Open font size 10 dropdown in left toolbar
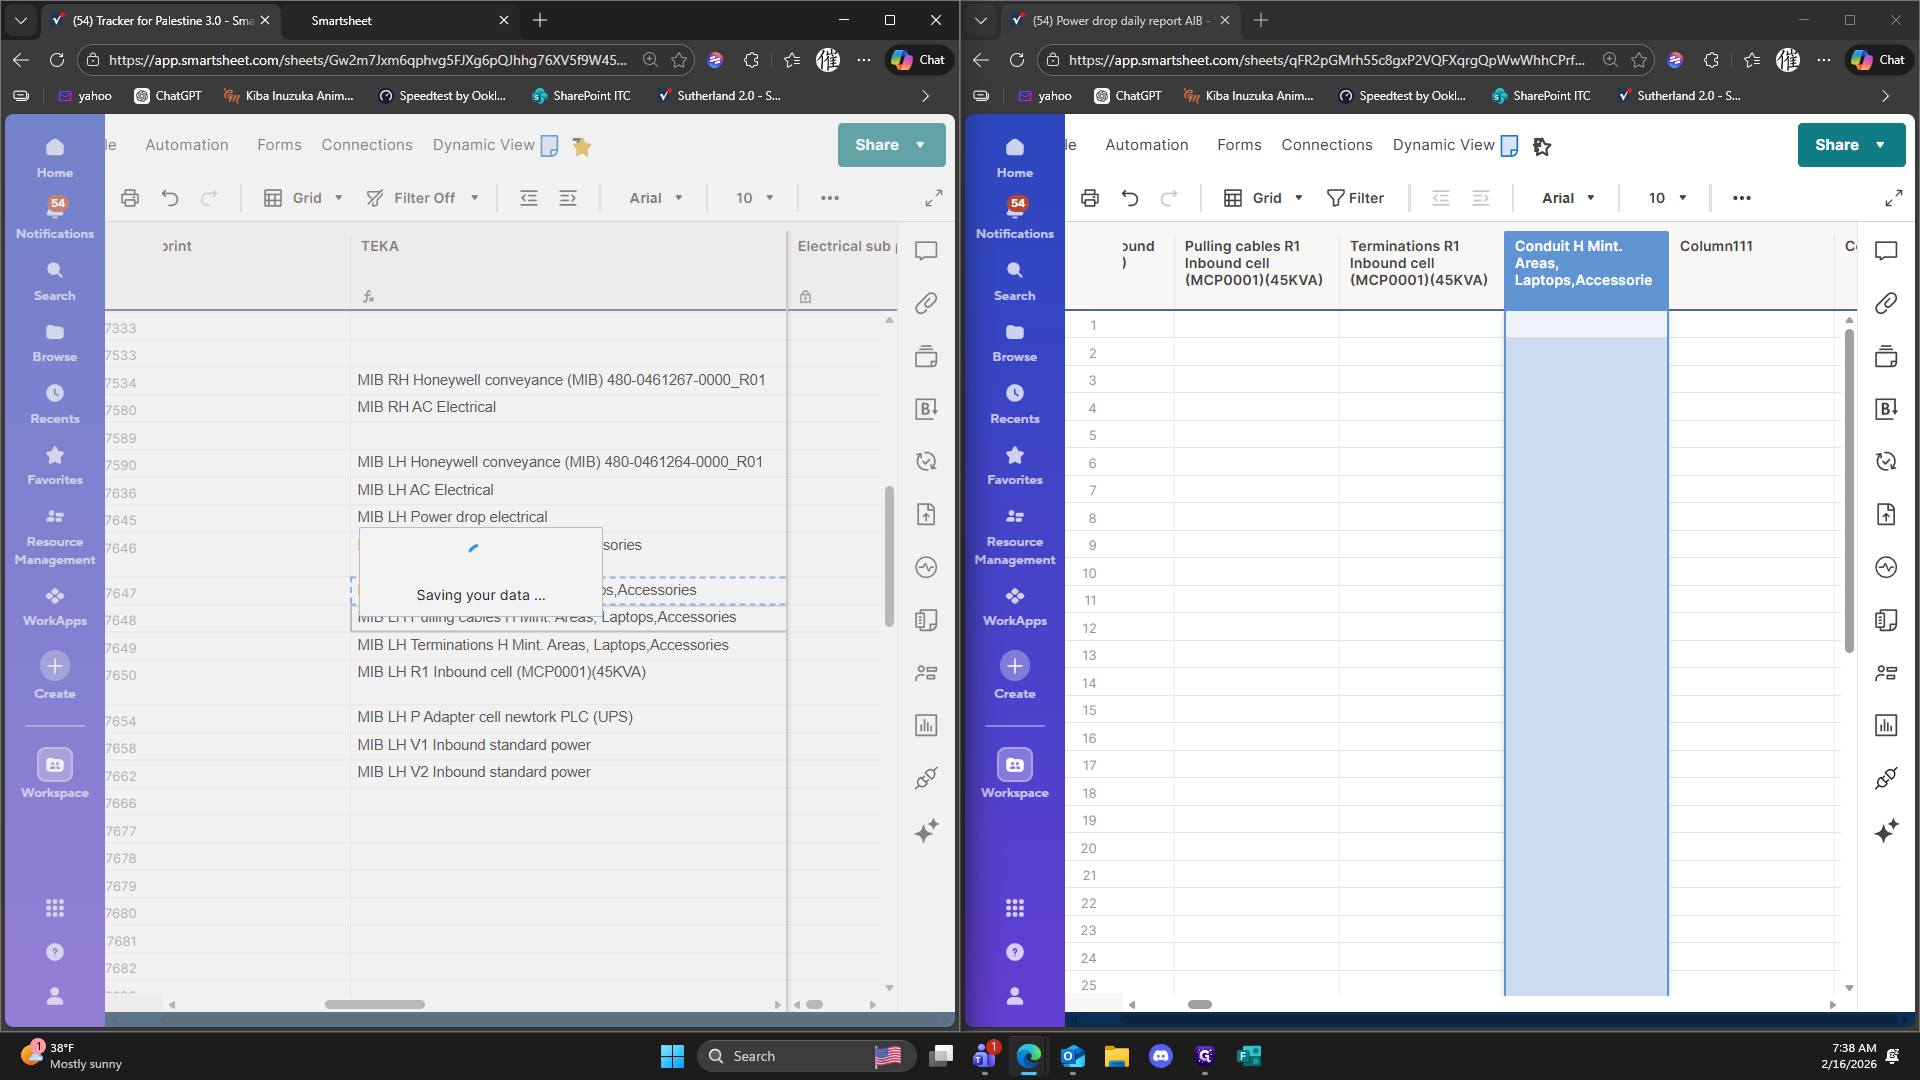 (755, 198)
